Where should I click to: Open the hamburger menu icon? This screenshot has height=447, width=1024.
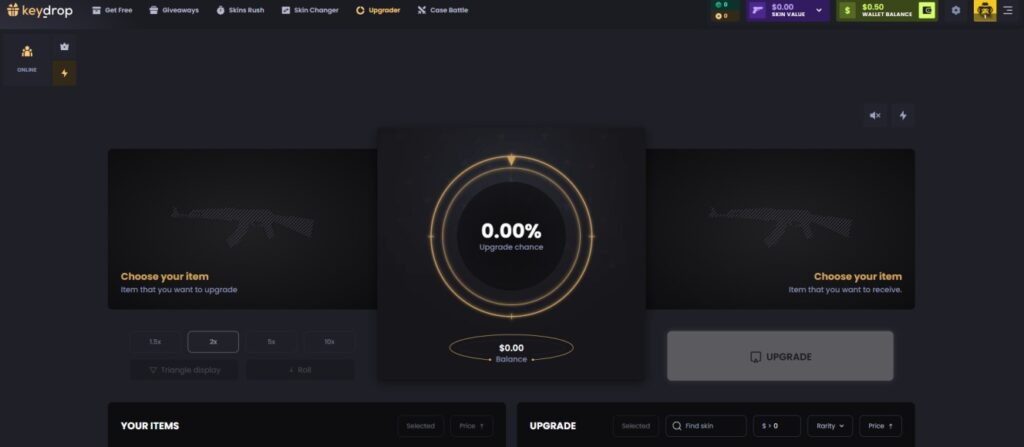point(1008,10)
